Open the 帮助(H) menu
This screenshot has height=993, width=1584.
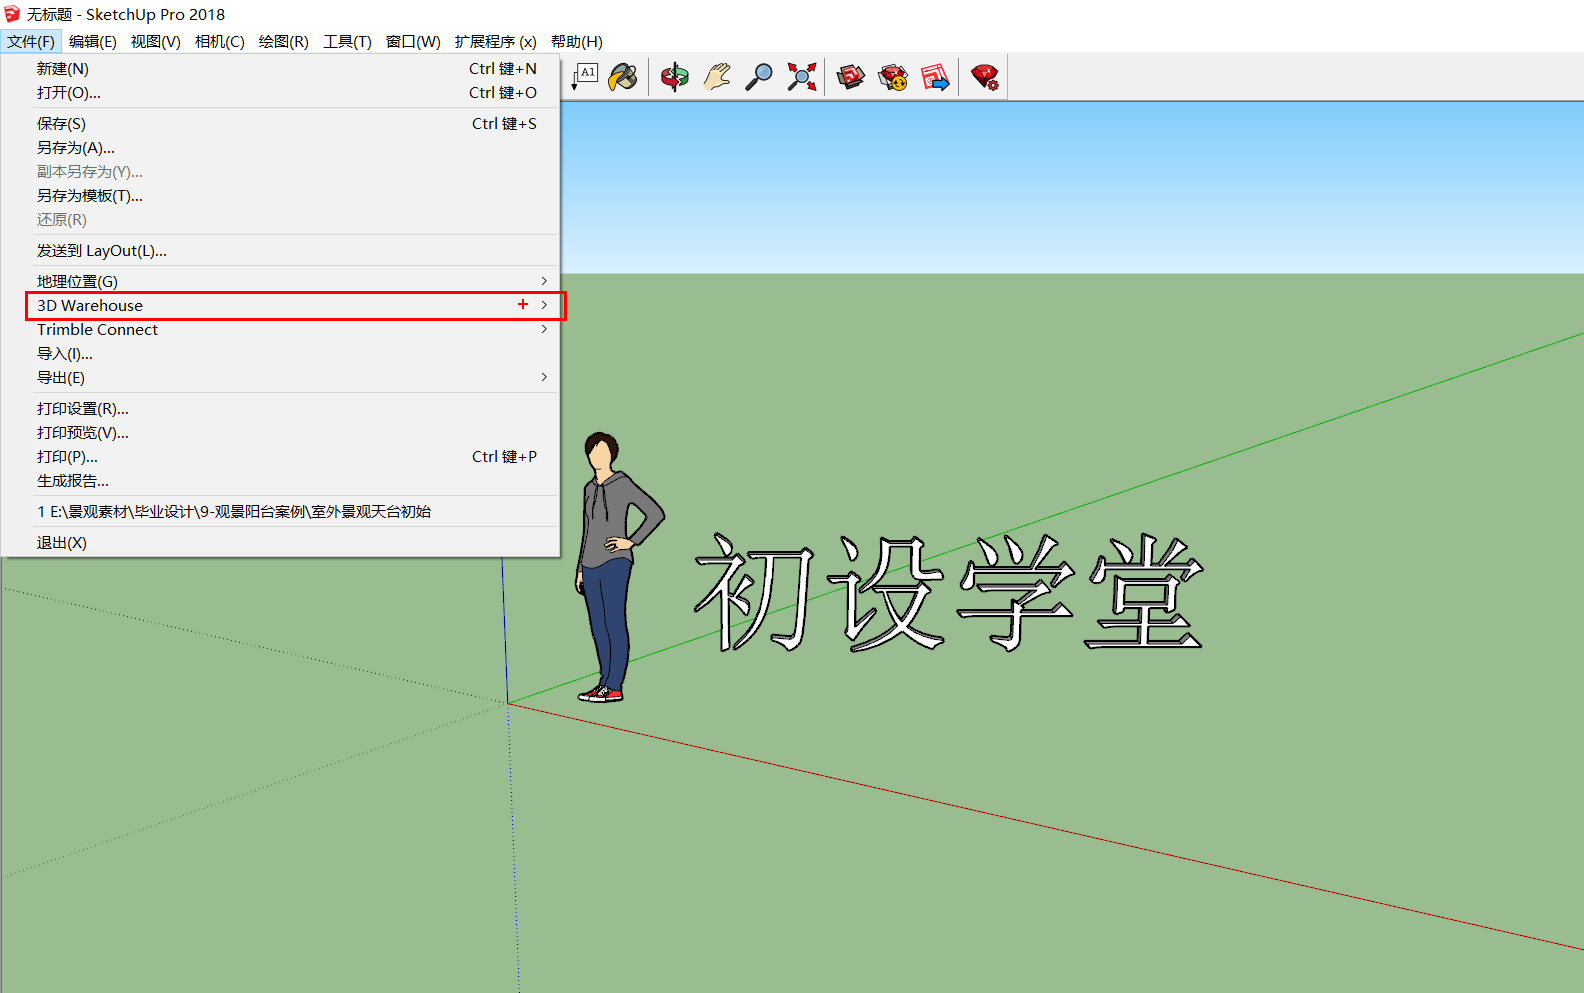577,41
